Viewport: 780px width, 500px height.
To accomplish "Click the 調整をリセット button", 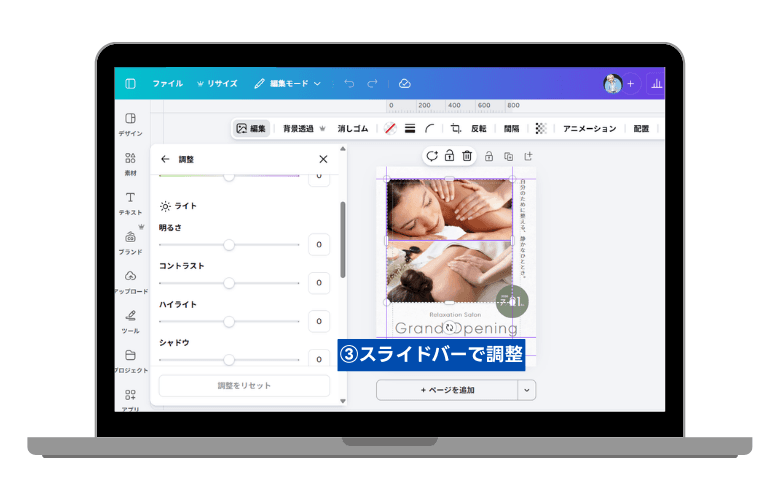I will 244,385.
